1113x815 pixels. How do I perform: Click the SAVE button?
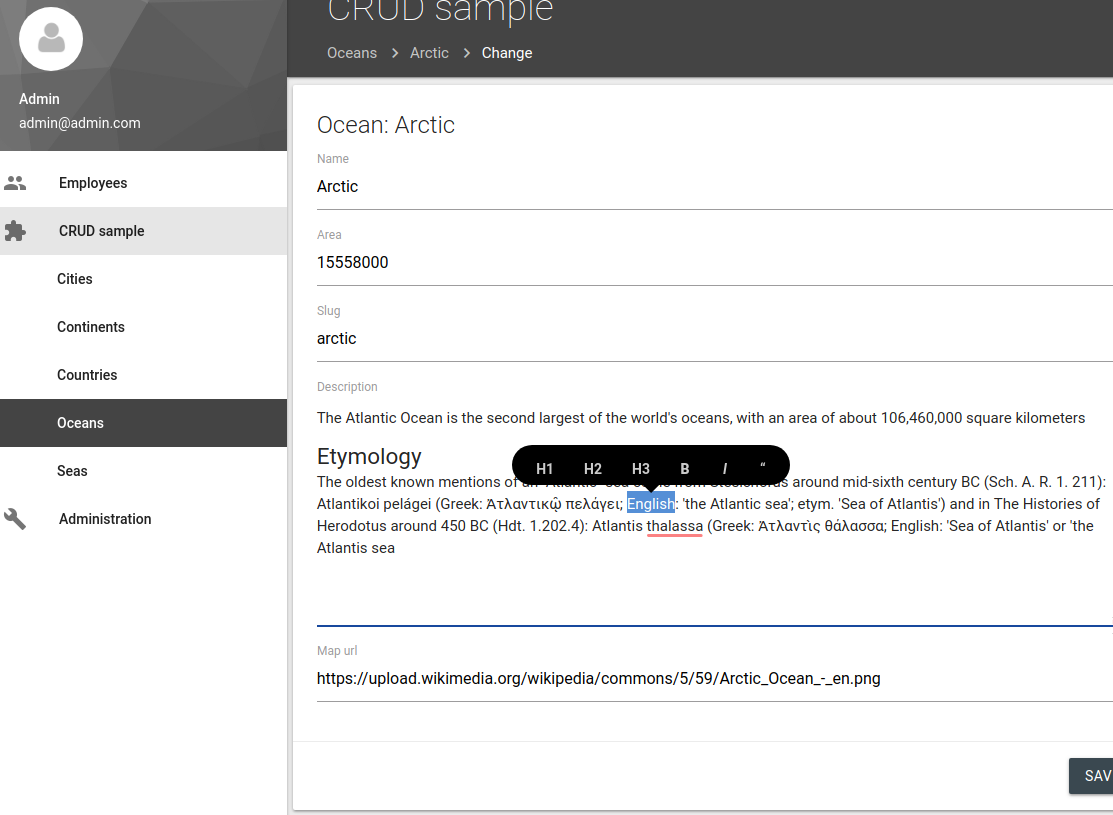1092,776
